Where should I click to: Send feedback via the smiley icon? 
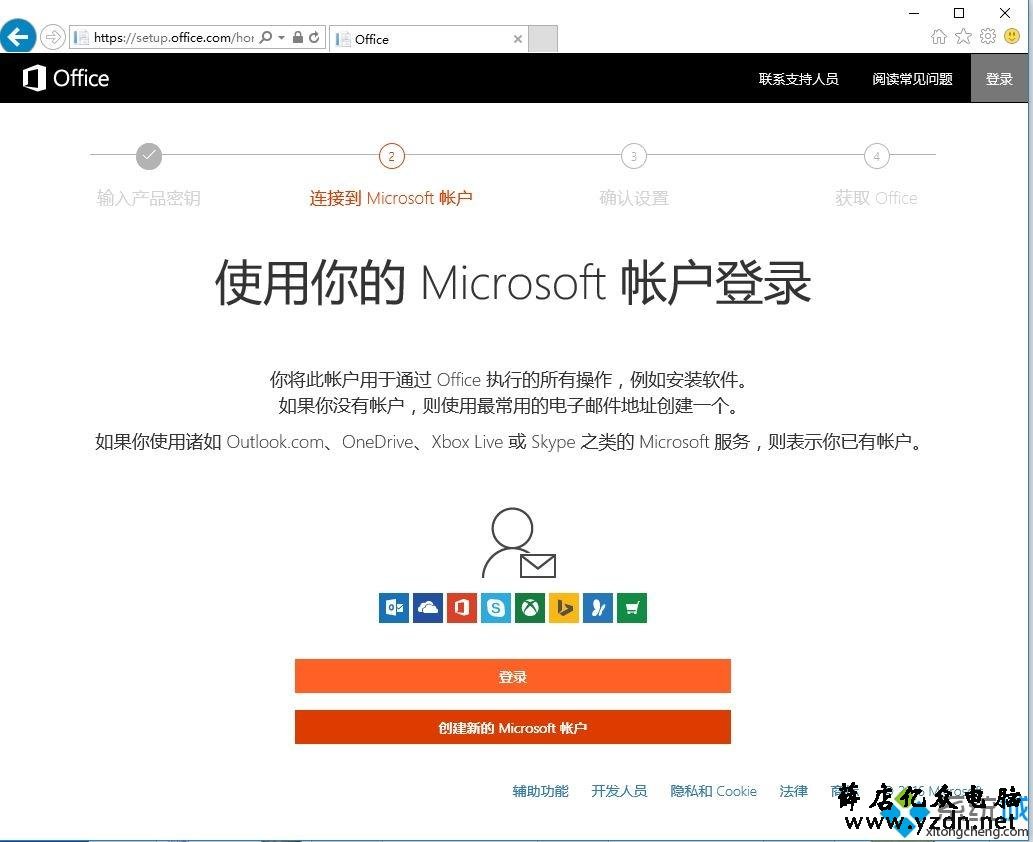coord(1012,36)
